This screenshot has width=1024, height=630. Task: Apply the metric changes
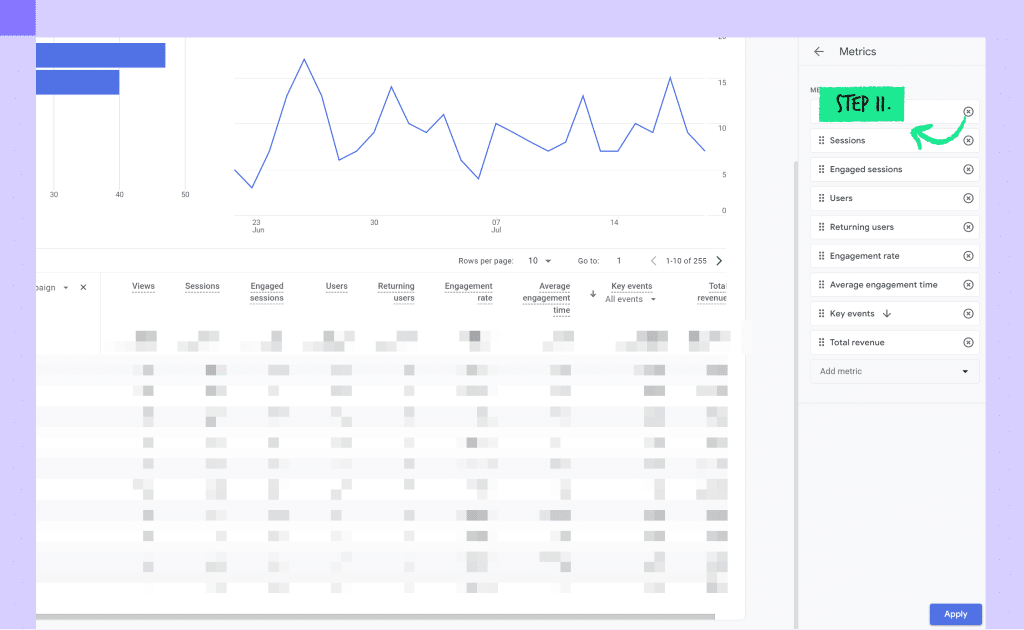coord(955,614)
